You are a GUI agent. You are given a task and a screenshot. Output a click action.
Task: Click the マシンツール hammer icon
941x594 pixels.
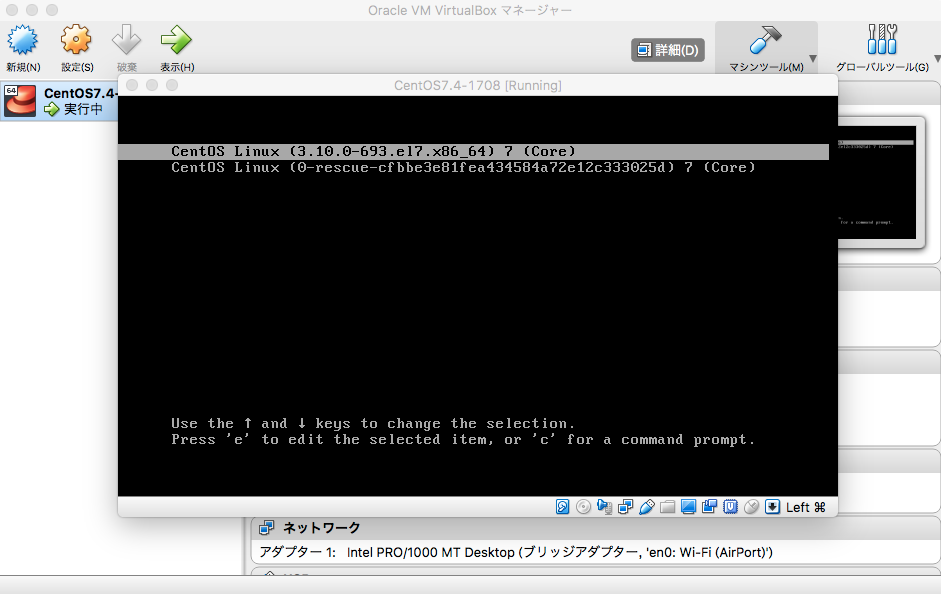(x=766, y=38)
